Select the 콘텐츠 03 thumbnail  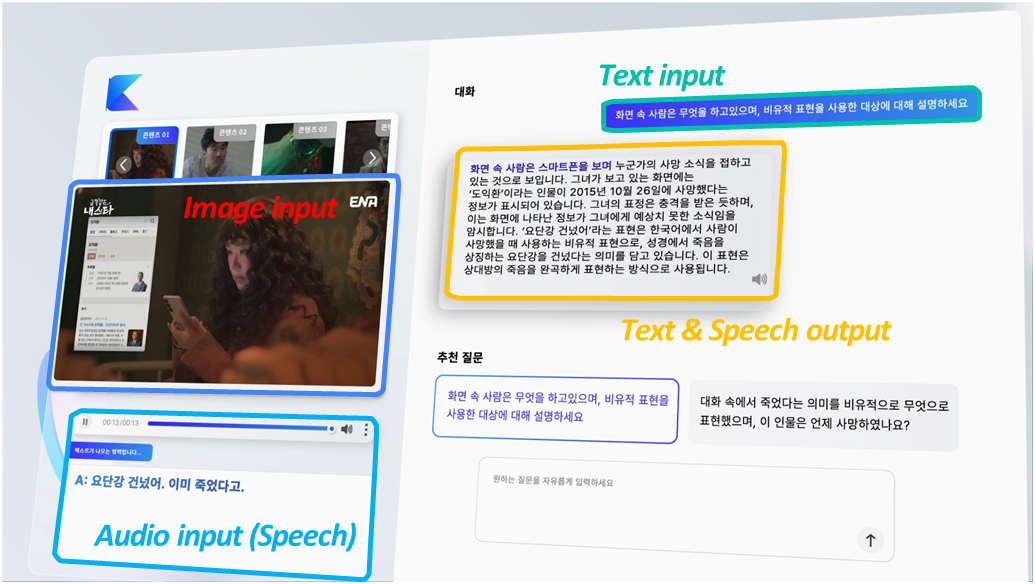coord(300,148)
